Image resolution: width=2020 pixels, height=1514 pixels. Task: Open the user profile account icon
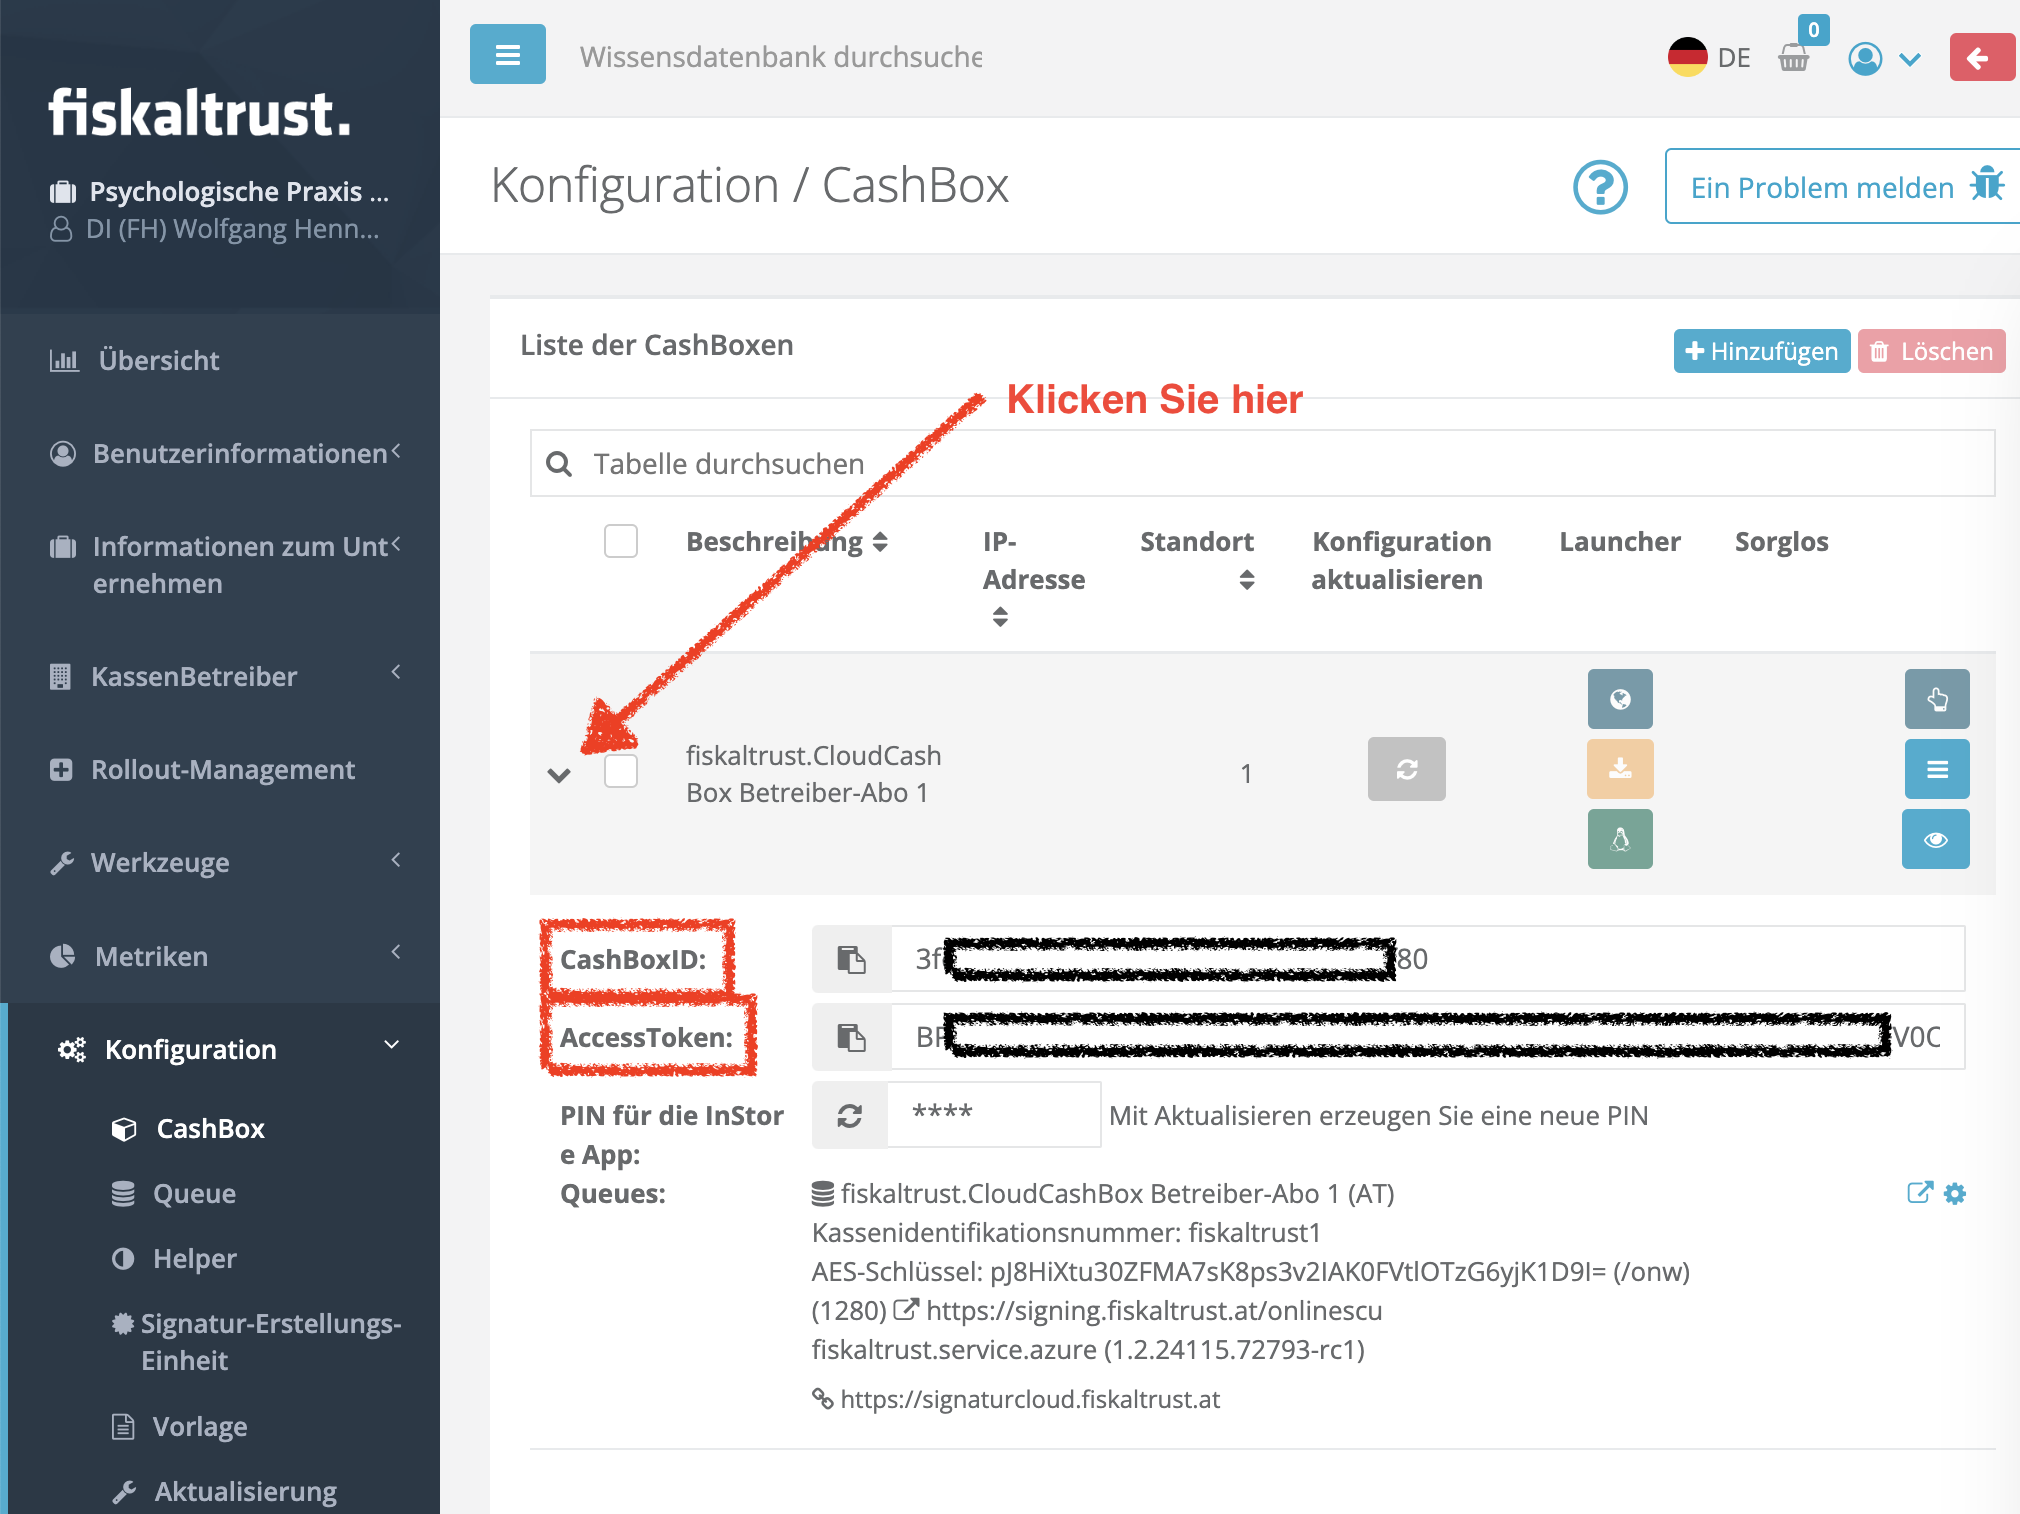click(x=1865, y=59)
